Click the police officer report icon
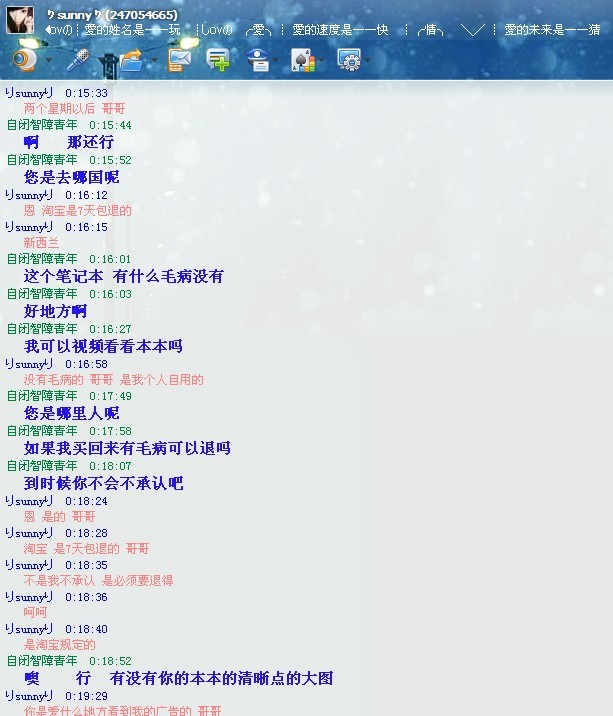Viewport: 613px width, 716px height. pos(258,60)
